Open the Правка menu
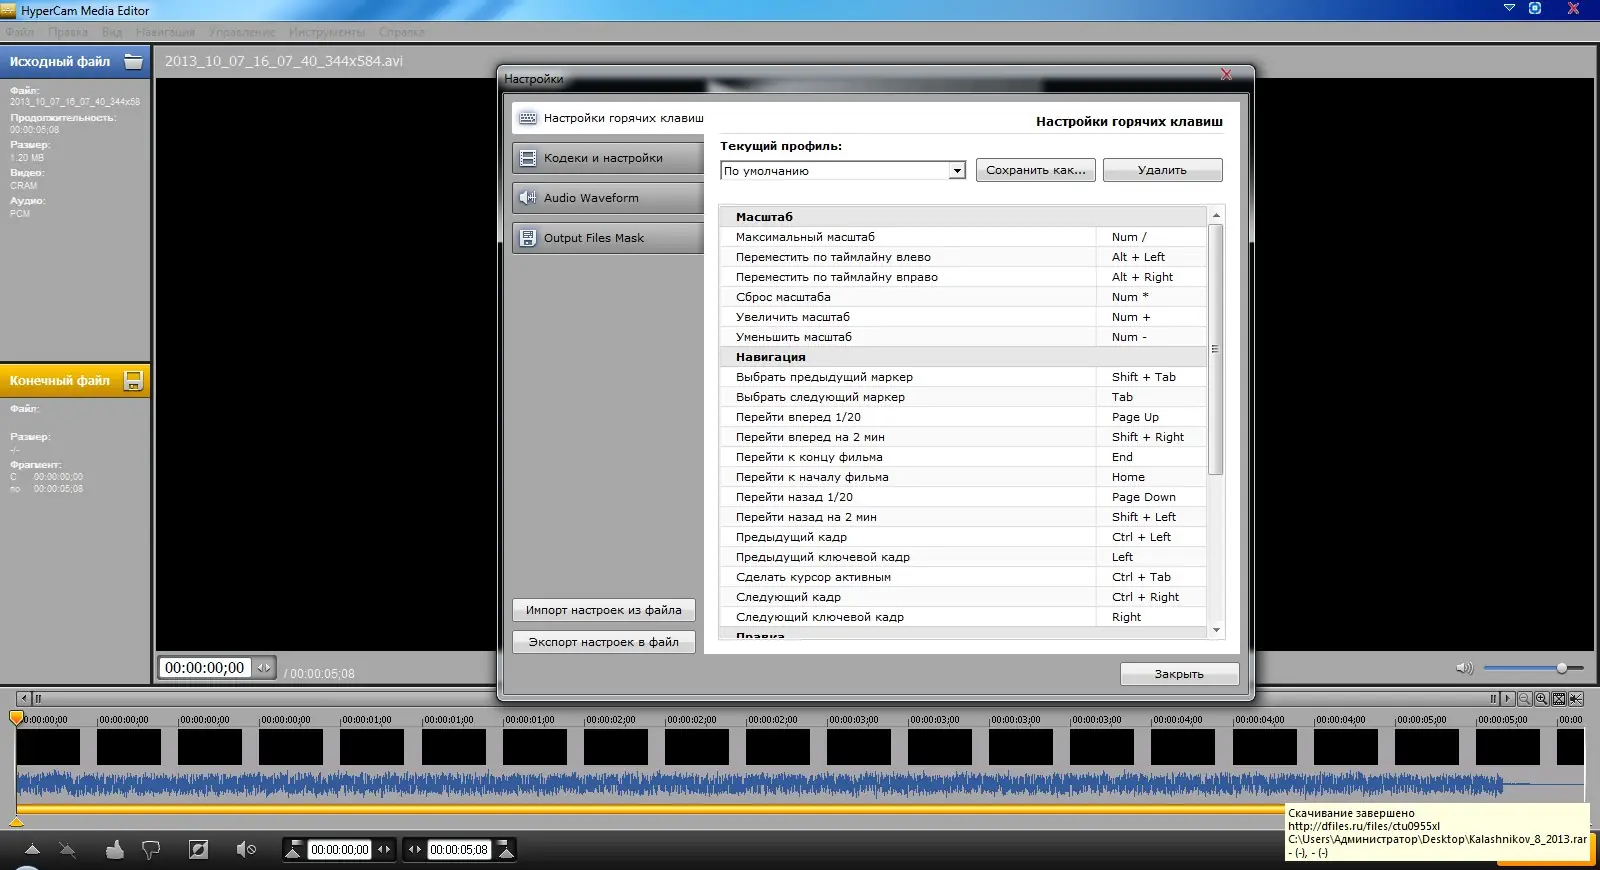Screen dimensions: 1600x870 pos(68,32)
